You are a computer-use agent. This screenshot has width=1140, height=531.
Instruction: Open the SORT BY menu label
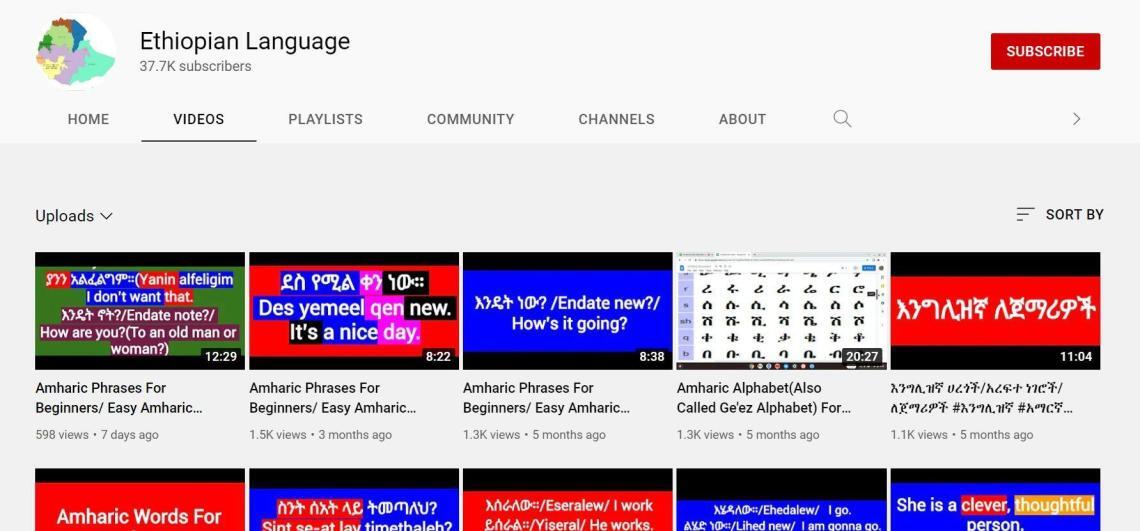[1075, 215]
